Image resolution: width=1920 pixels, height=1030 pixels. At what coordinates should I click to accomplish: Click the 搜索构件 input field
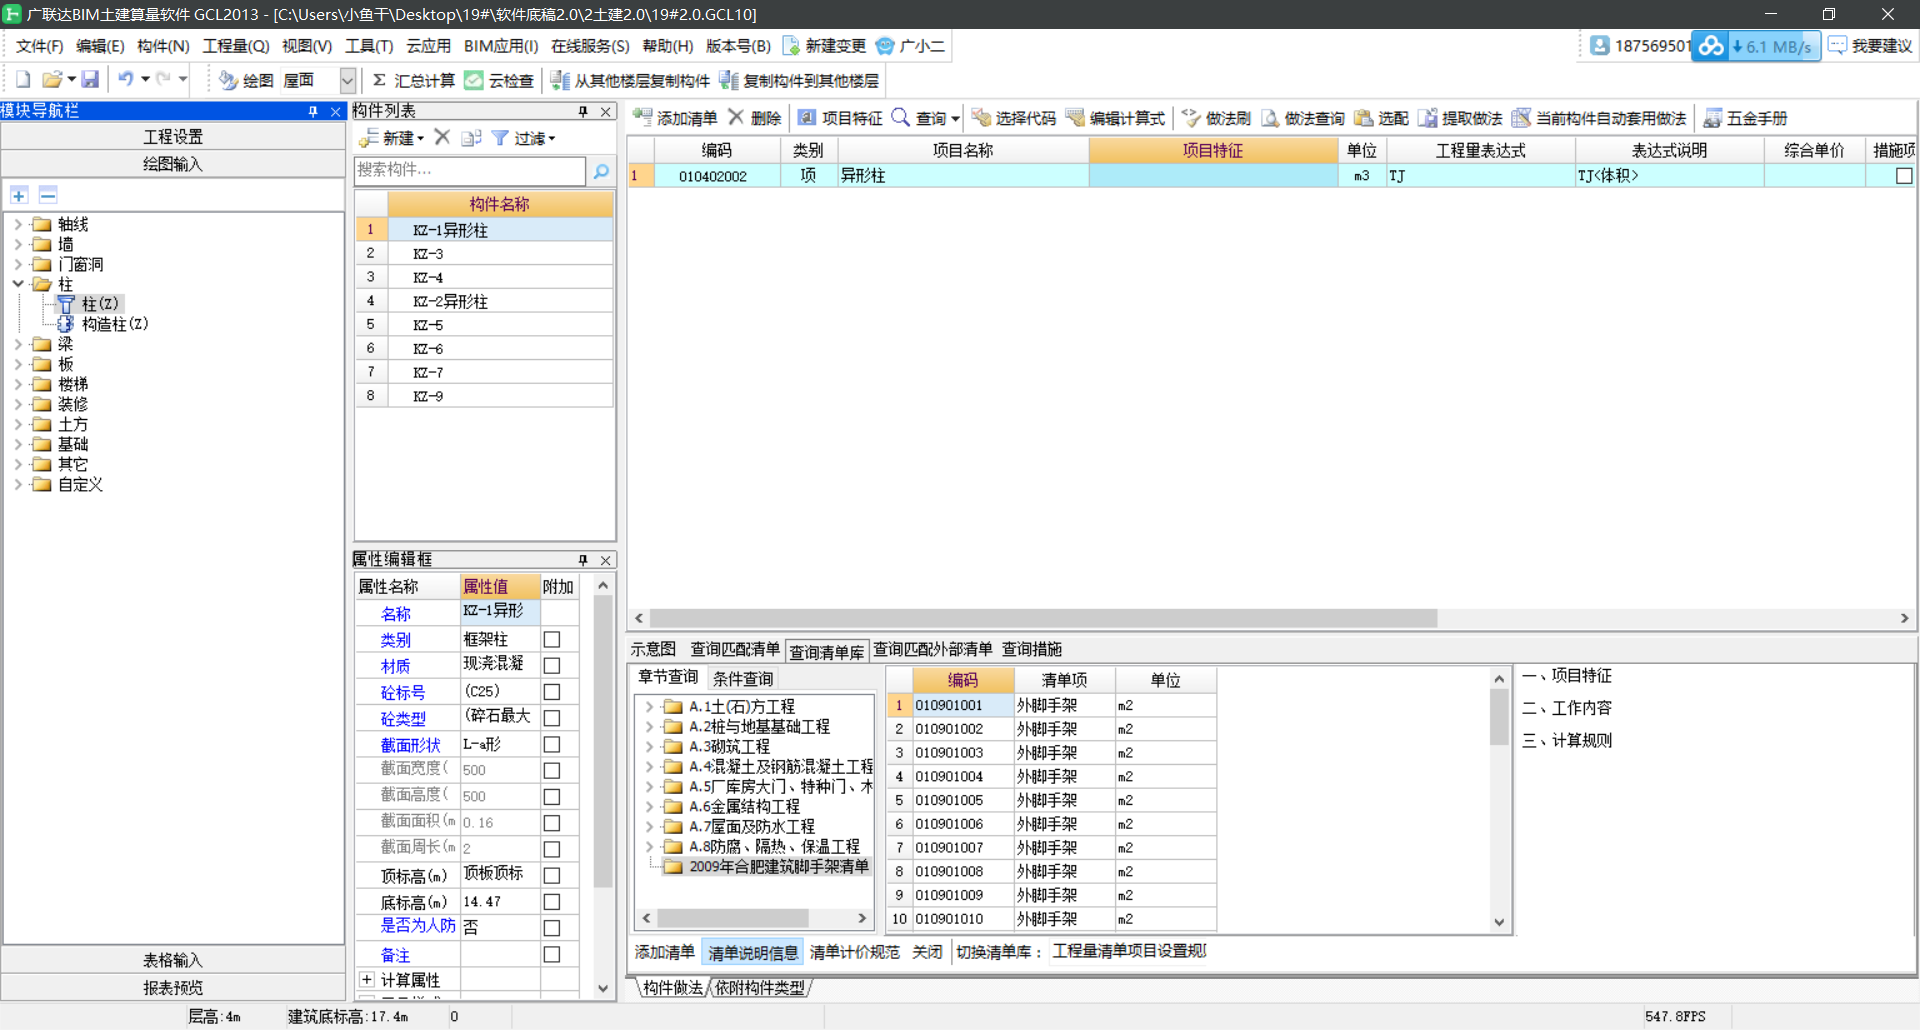pos(470,171)
